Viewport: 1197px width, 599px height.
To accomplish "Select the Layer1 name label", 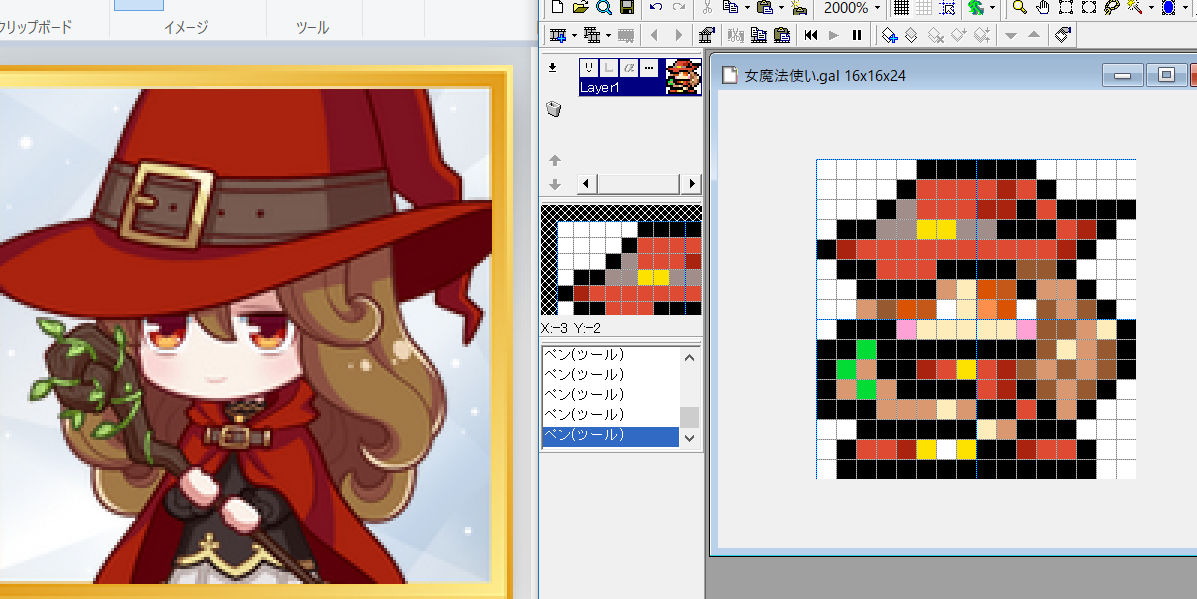I will (x=599, y=88).
